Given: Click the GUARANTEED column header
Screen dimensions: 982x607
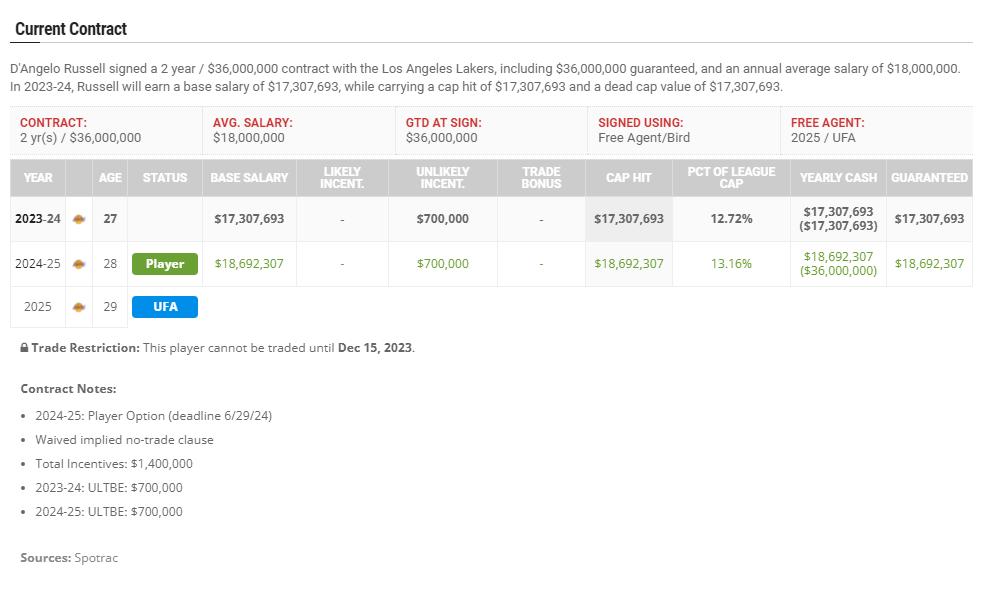Looking at the screenshot, I should [x=929, y=178].
